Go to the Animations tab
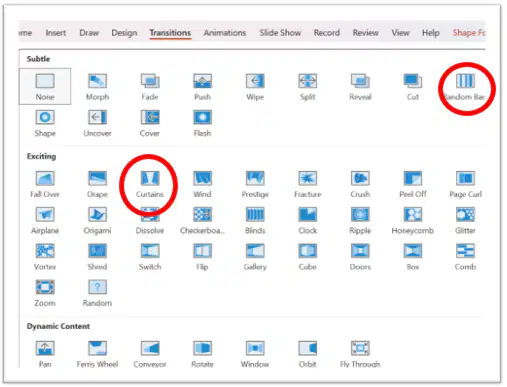This screenshot has height=387, width=507. [x=225, y=33]
